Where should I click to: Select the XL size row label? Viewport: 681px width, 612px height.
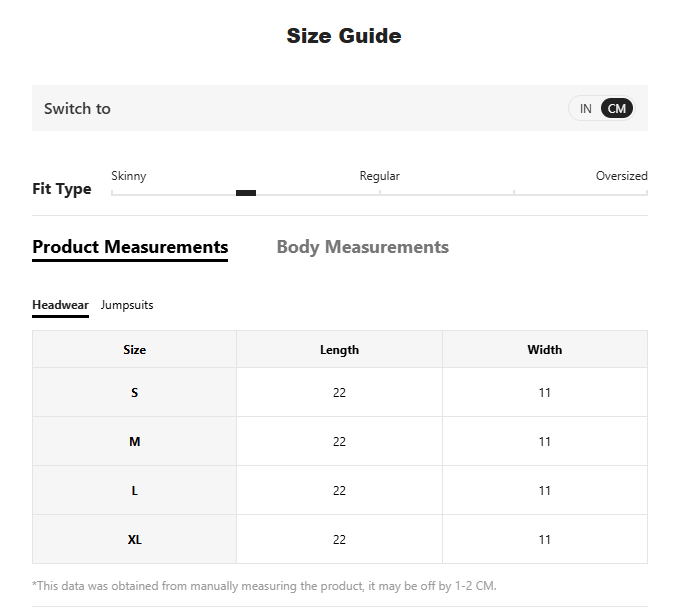tap(134, 540)
